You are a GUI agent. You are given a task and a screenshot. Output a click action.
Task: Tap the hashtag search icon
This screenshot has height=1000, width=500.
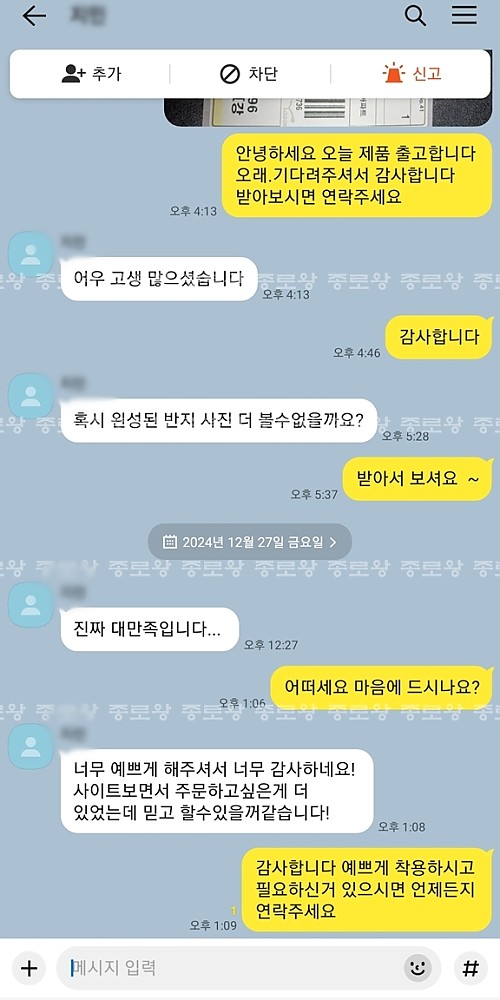tap(470, 968)
